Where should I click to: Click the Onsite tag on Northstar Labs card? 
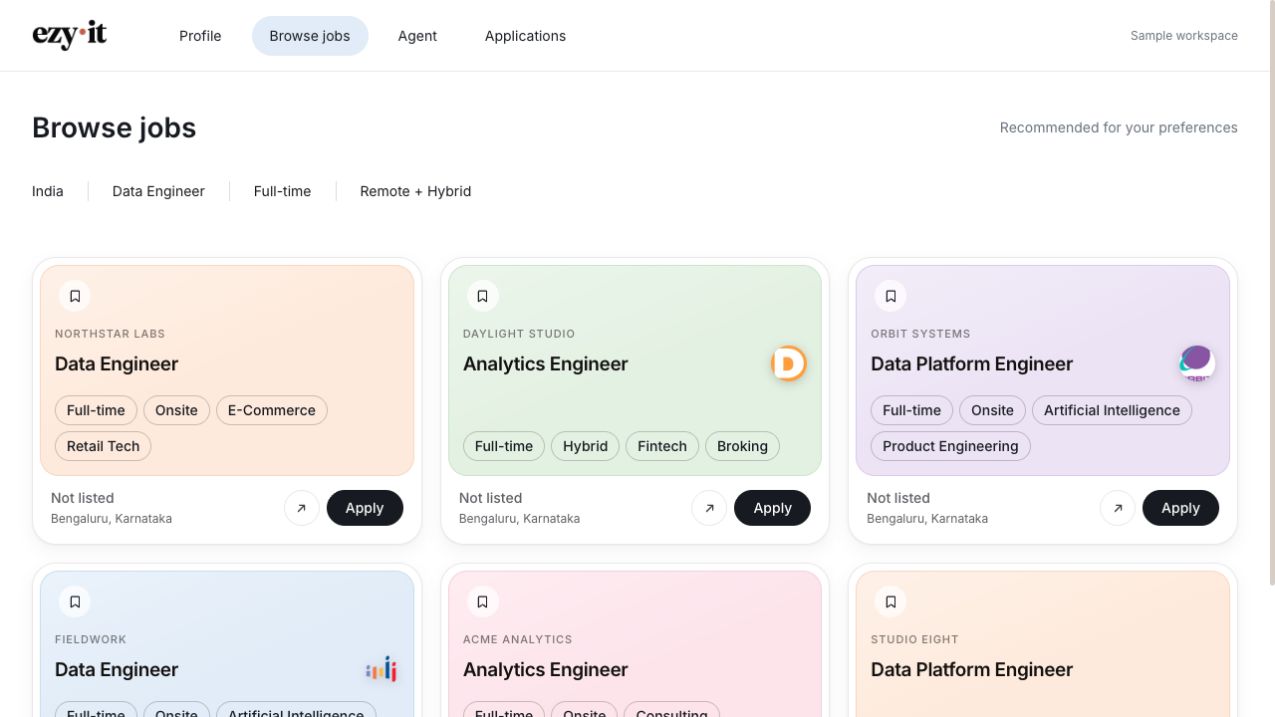point(177,410)
